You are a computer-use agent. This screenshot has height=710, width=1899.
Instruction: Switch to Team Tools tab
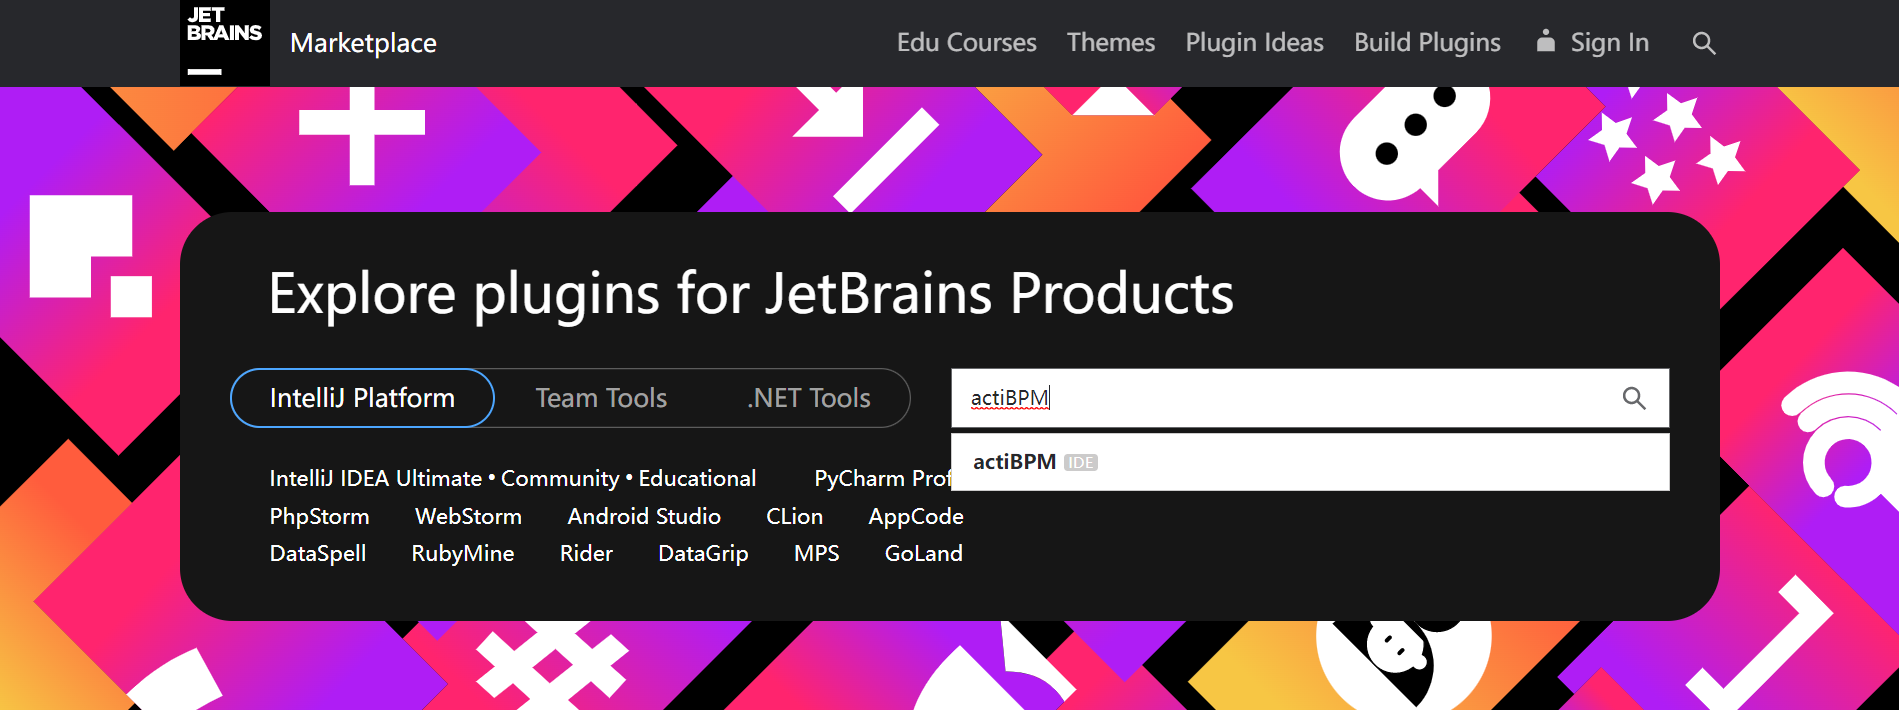pos(601,398)
